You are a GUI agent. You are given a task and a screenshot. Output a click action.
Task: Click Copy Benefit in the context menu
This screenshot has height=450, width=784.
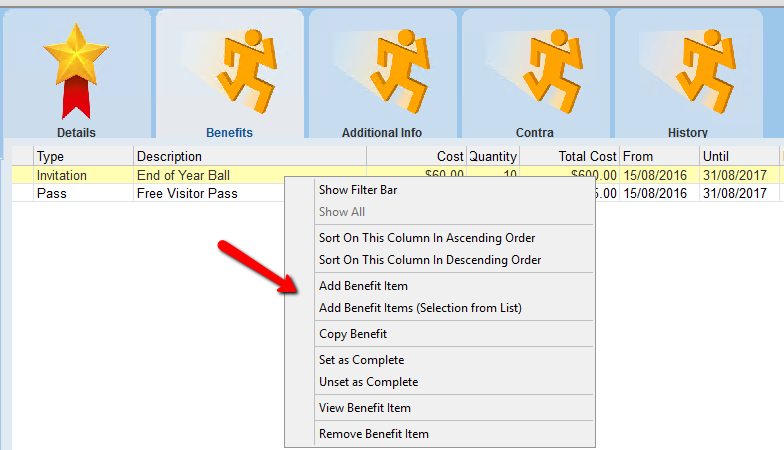[x=353, y=334]
